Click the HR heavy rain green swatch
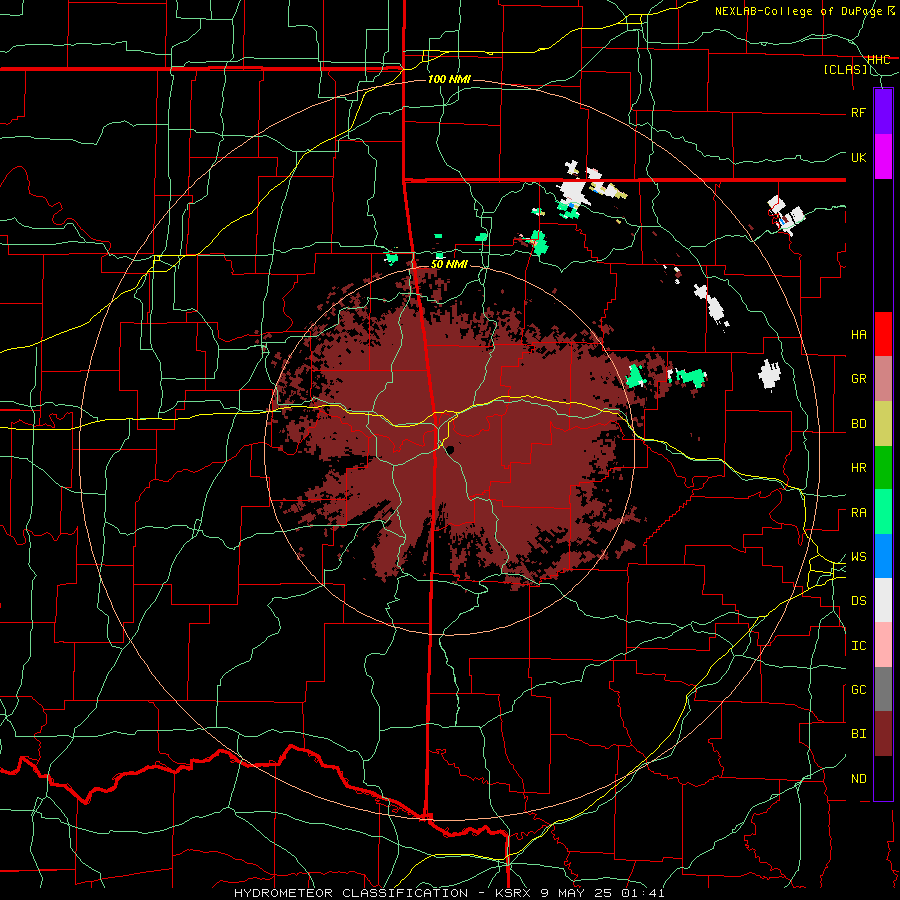 coord(883,467)
